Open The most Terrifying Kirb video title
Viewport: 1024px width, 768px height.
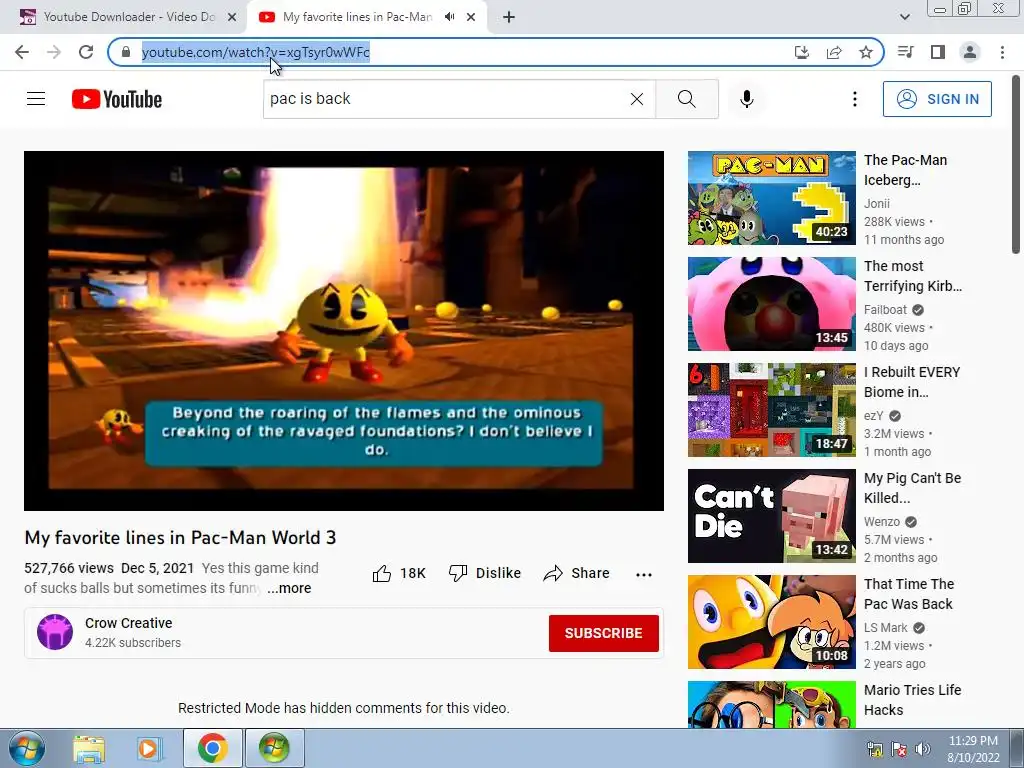pyautogui.click(x=912, y=276)
